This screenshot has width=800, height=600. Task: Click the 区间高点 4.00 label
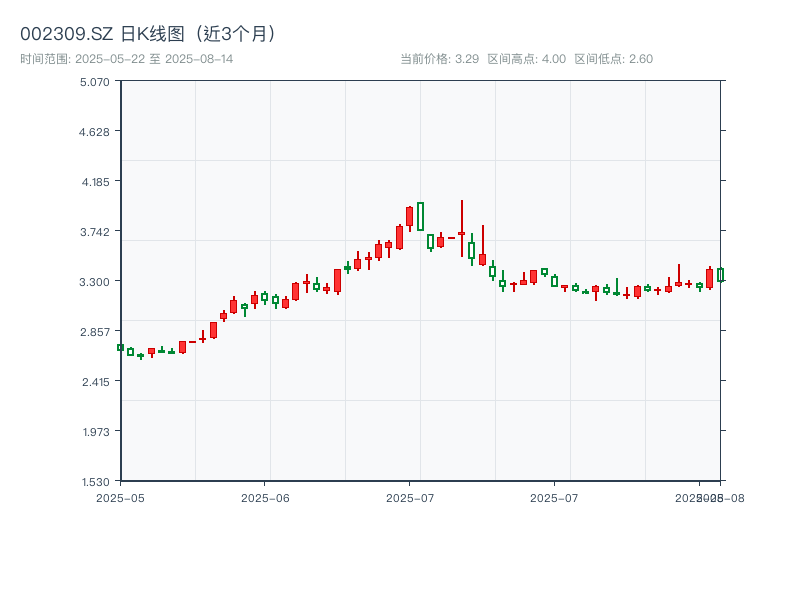coord(526,59)
